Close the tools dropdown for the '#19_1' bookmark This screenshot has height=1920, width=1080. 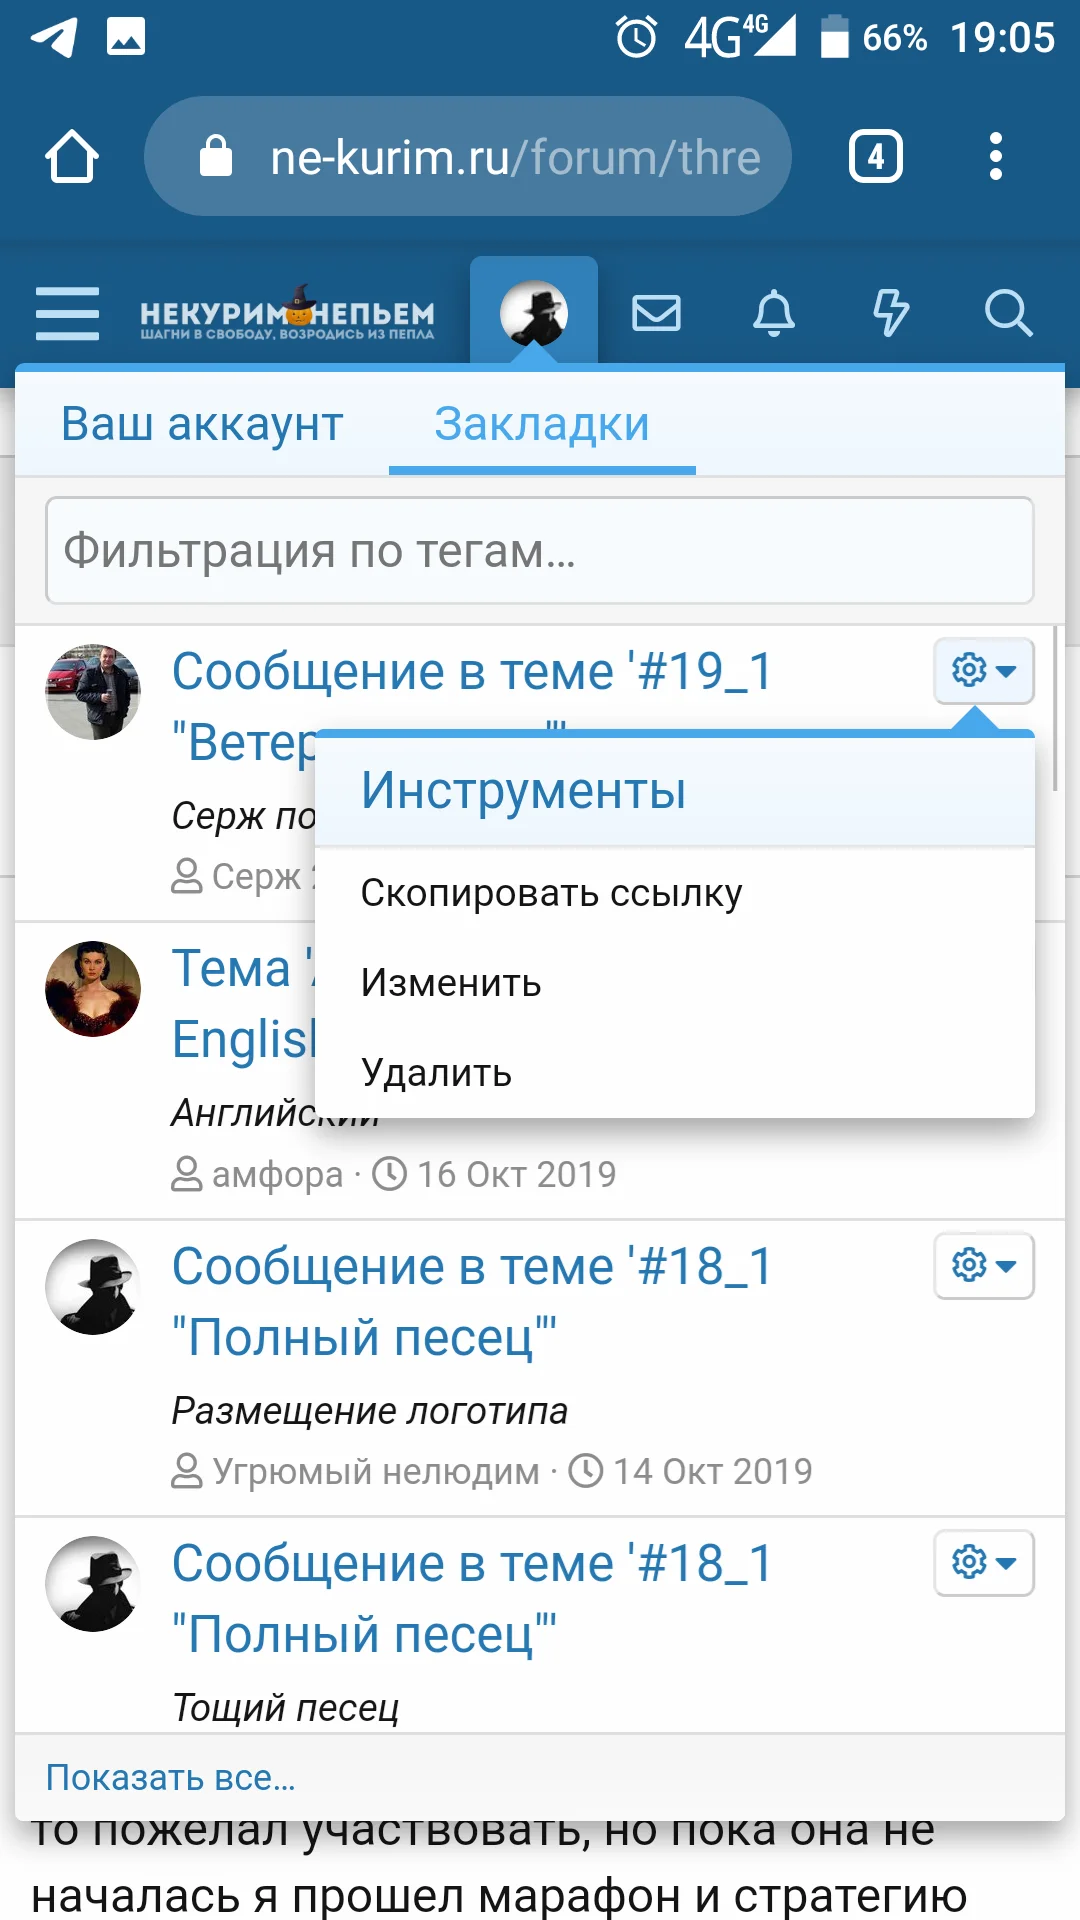click(983, 671)
